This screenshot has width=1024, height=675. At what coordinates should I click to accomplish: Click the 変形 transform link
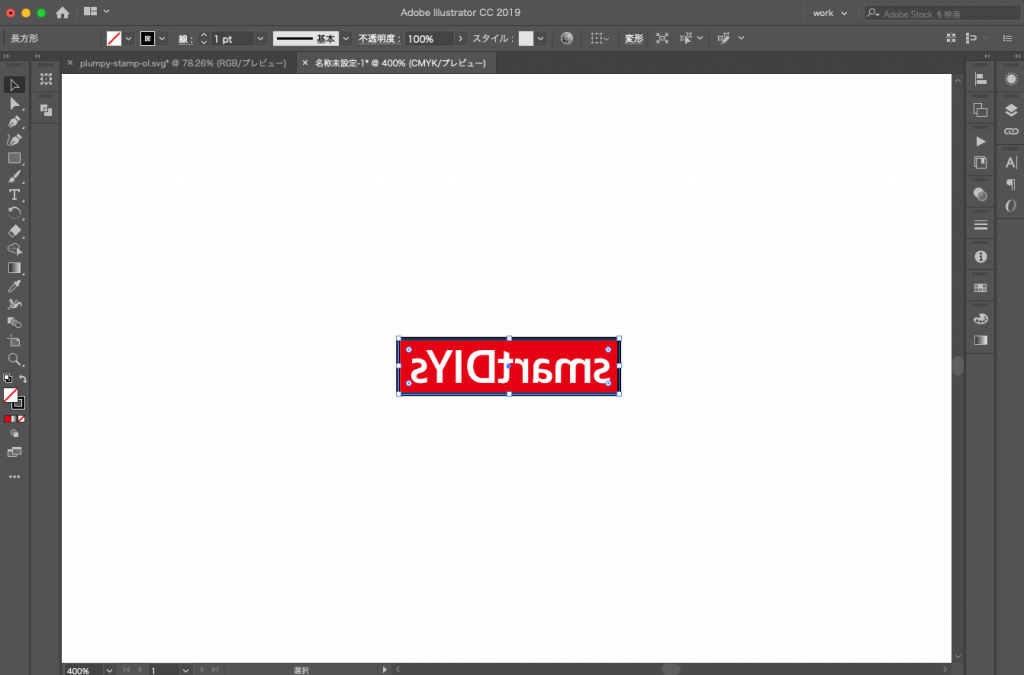click(x=633, y=39)
